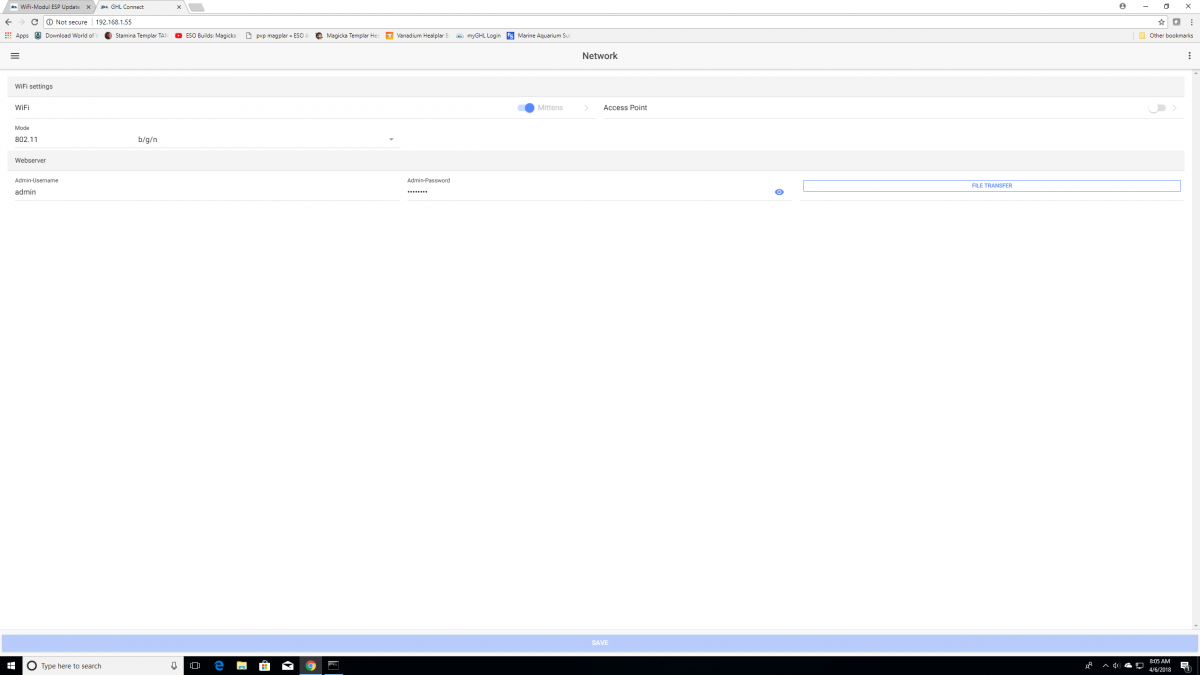The width and height of the screenshot is (1200, 675).
Task: Open Vanadium Healplar bookmark
Action: [x=417, y=35]
